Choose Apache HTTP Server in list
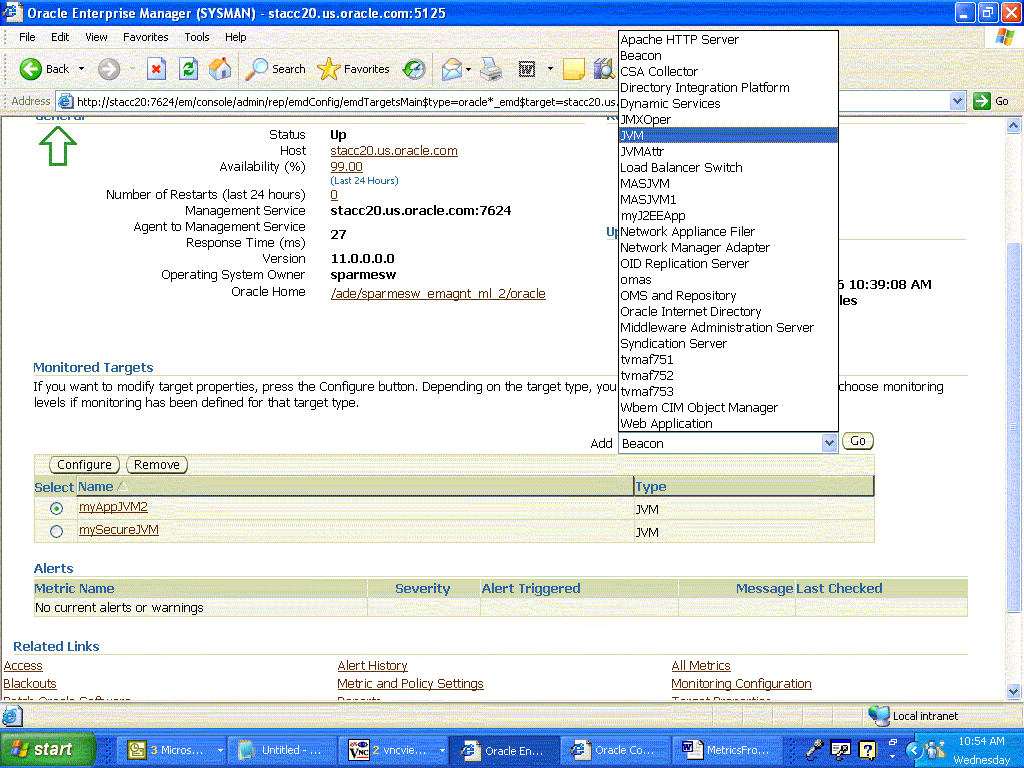The image size is (1024, 768). coord(728,39)
